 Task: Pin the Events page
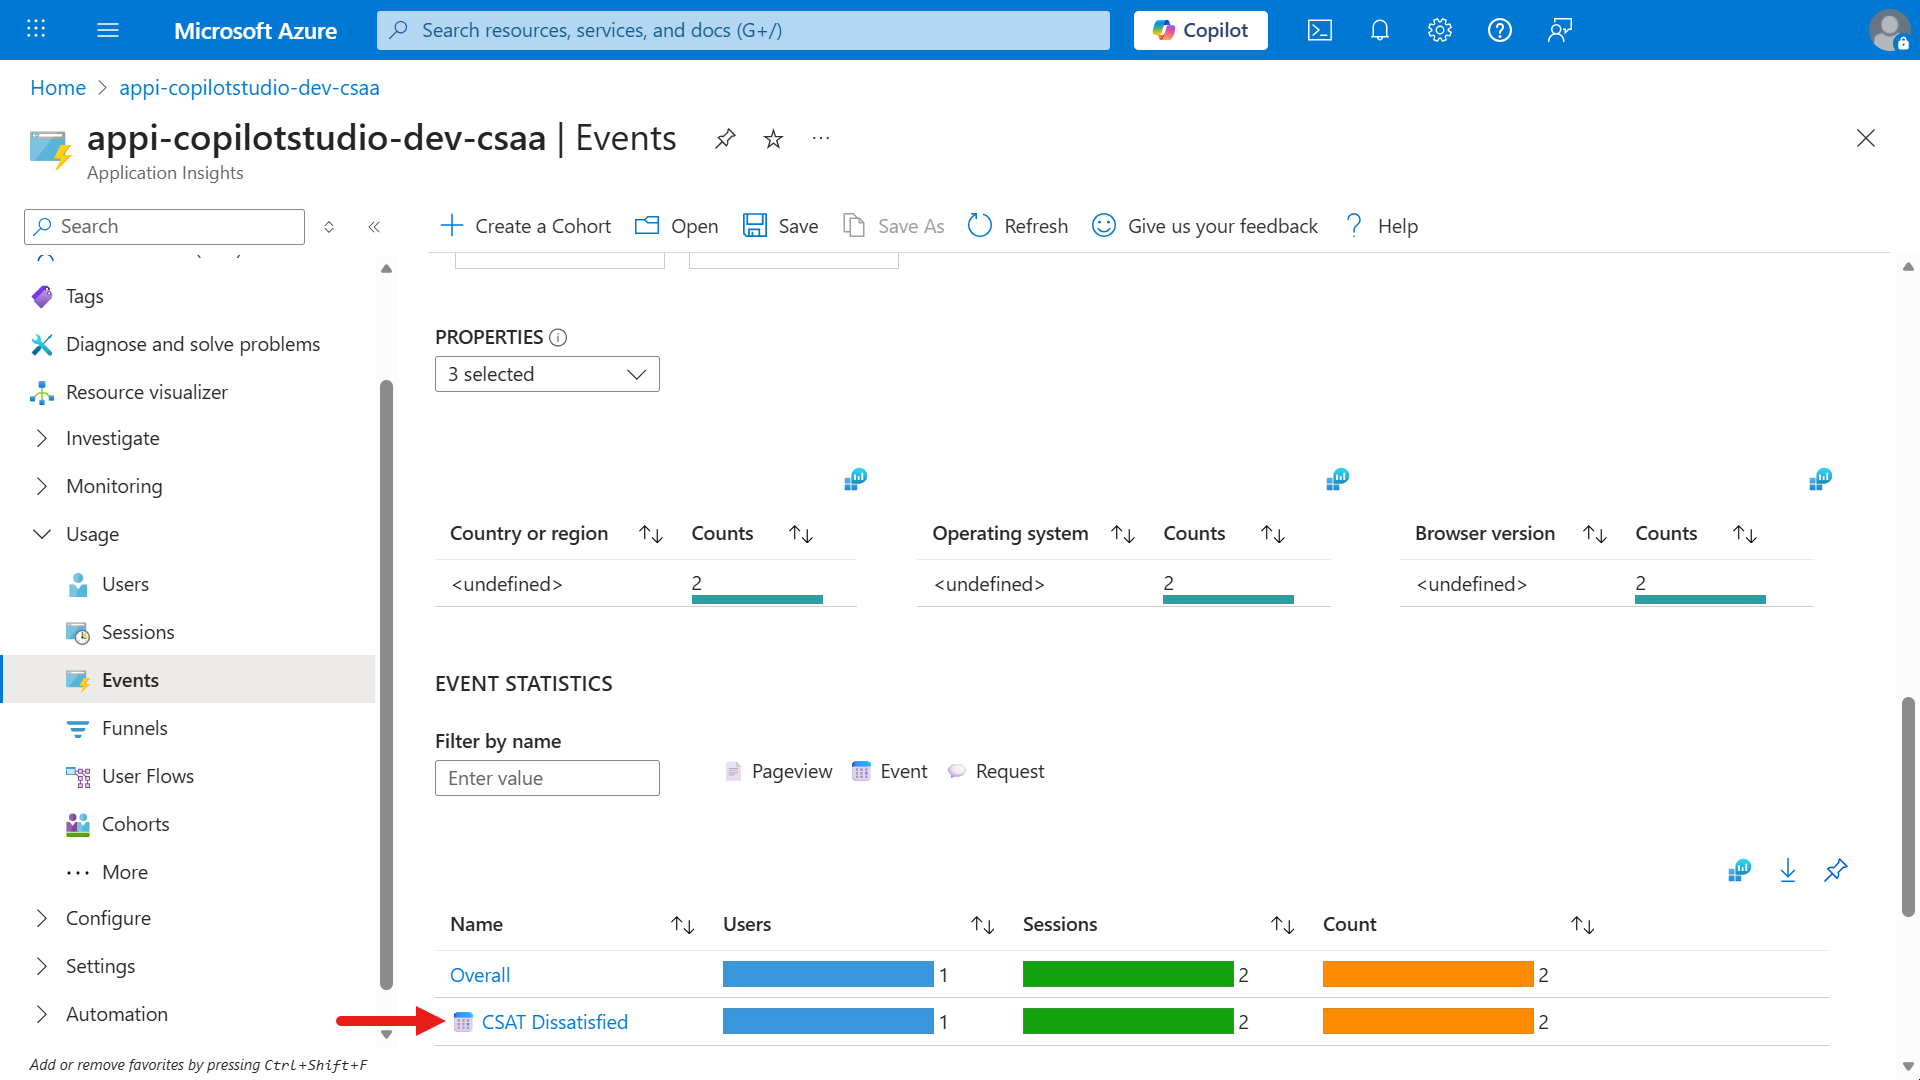725,139
